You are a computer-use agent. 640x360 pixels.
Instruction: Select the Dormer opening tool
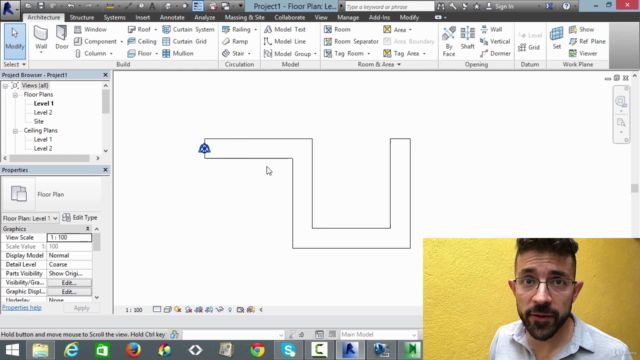(x=496, y=53)
